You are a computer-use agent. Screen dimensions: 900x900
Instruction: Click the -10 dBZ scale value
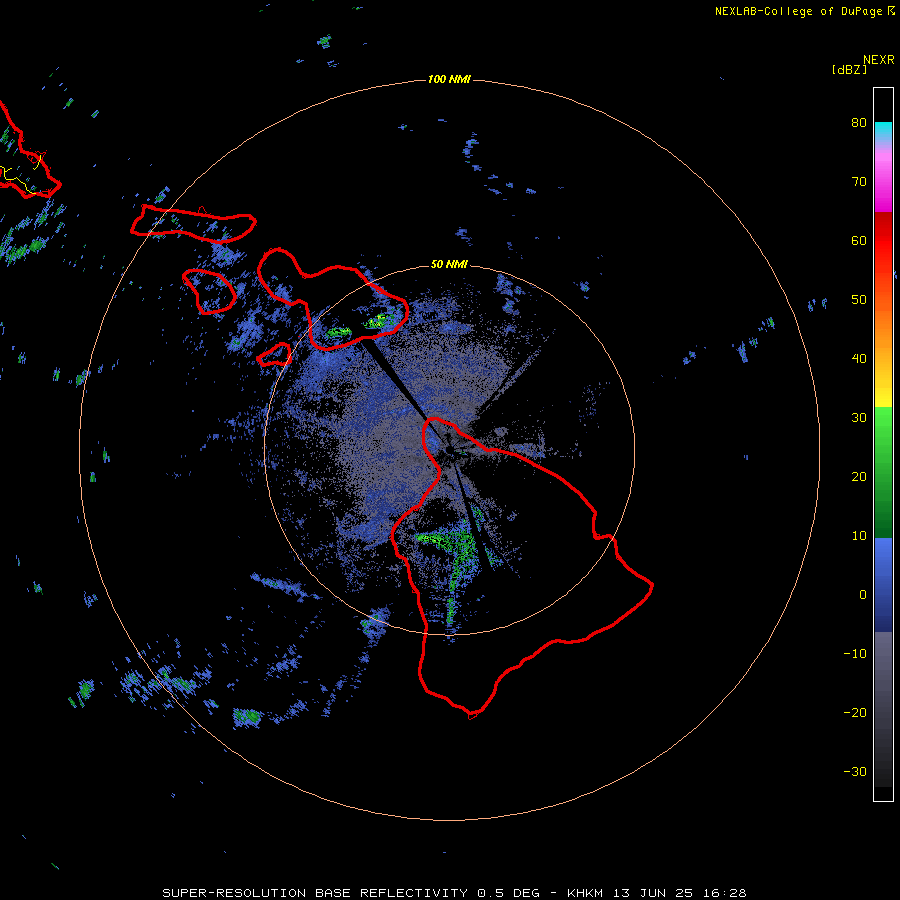click(855, 654)
